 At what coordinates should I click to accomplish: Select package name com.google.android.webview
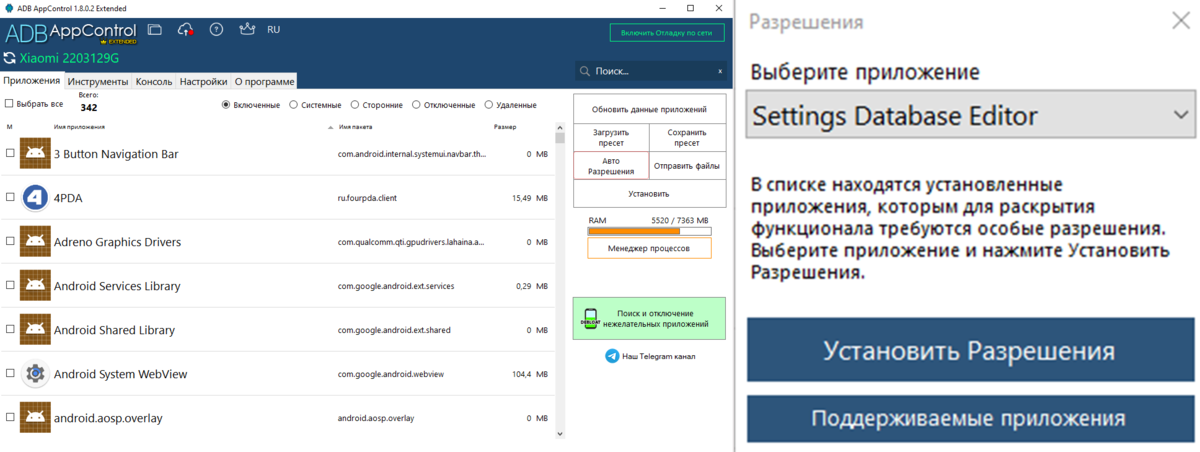point(391,374)
